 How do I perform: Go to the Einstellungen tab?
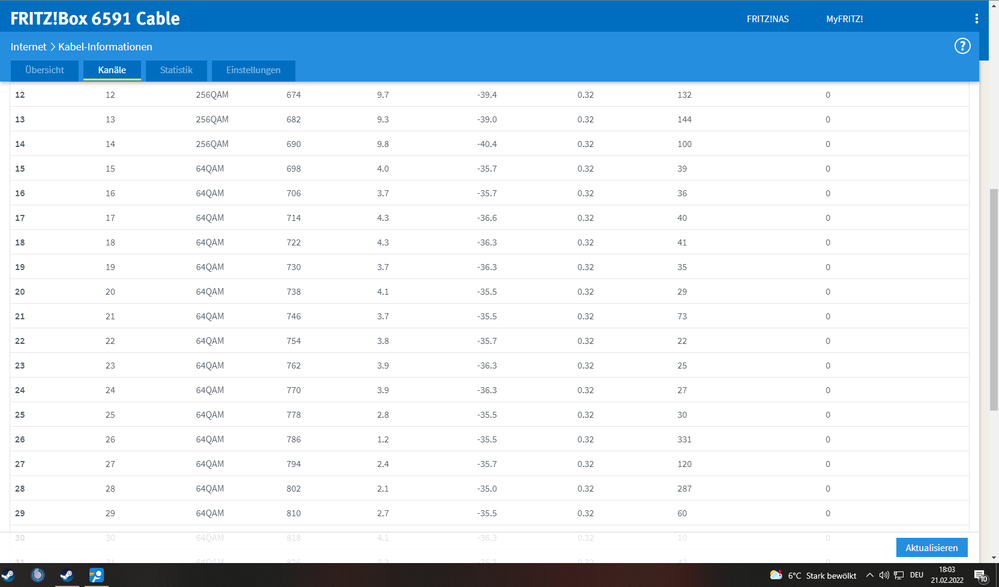click(254, 70)
